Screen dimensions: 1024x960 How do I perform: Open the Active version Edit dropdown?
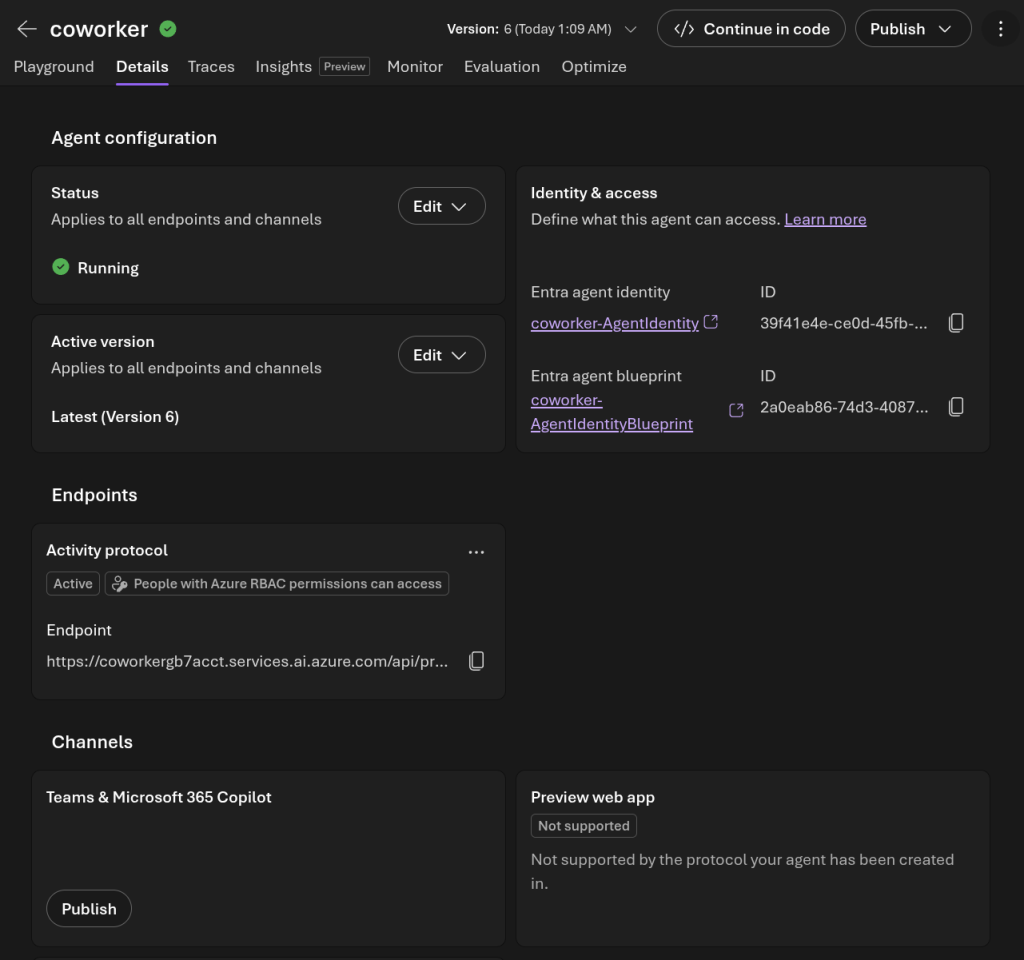coord(441,355)
